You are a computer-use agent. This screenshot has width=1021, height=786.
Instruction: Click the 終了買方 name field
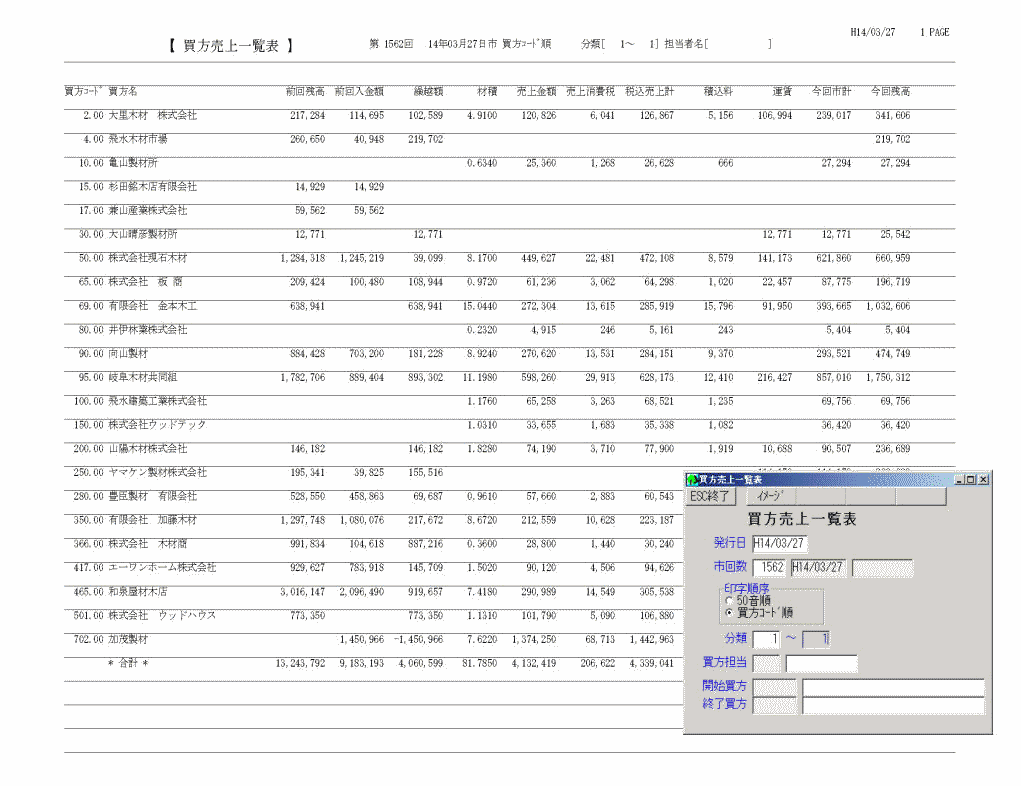[x=893, y=705]
